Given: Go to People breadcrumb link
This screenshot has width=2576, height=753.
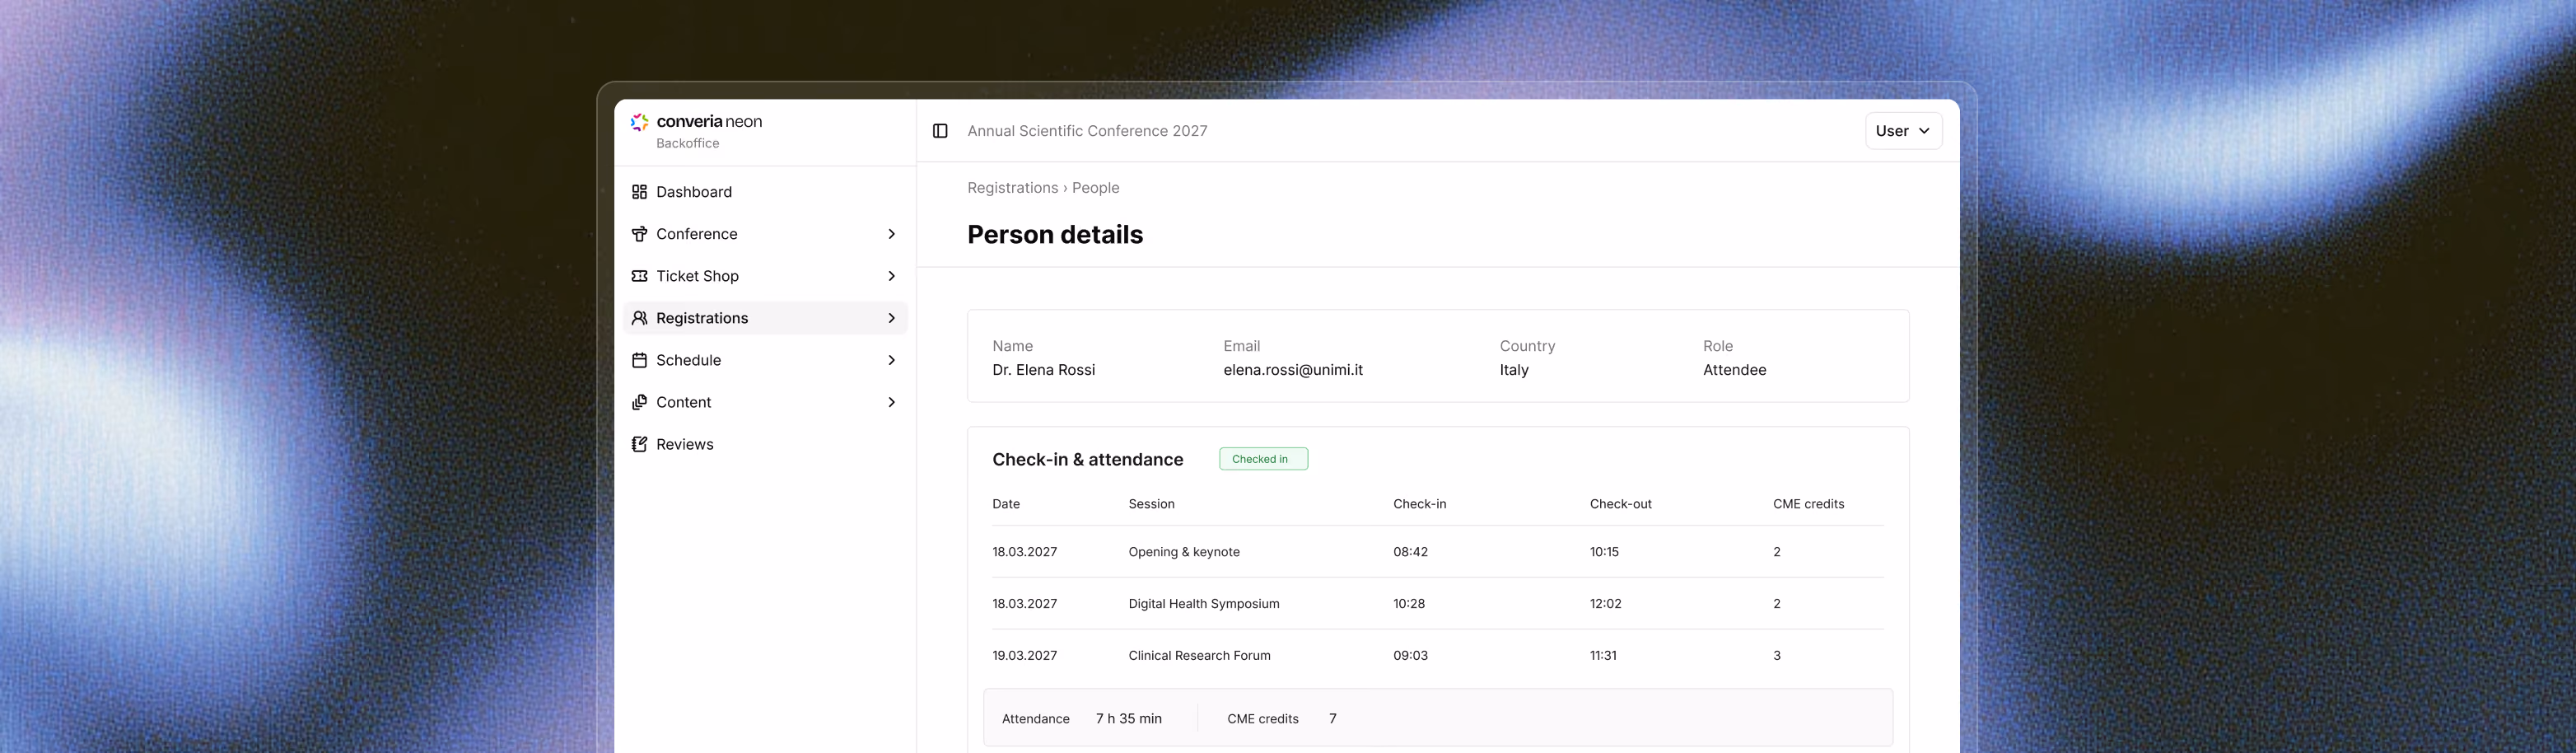Looking at the screenshot, I should point(1095,188).
